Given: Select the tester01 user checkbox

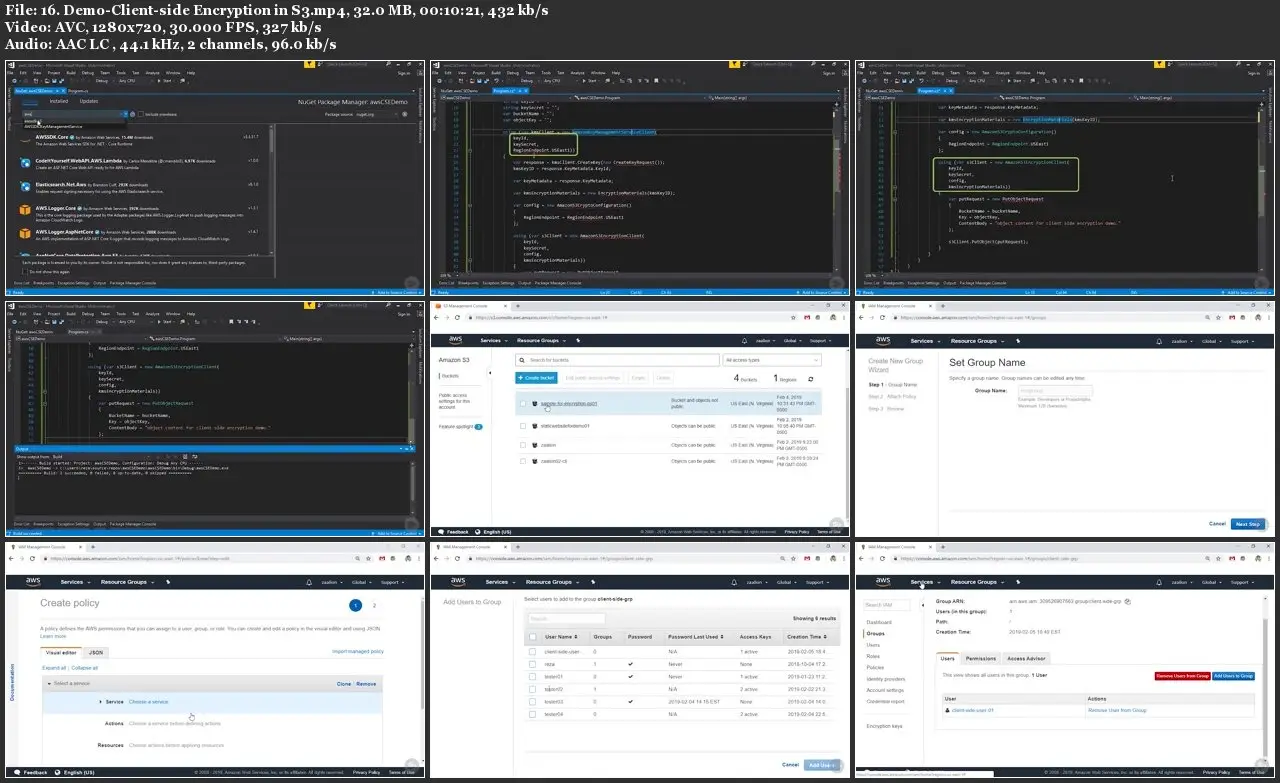Looking at the screenshot, I should click(533, 677).
